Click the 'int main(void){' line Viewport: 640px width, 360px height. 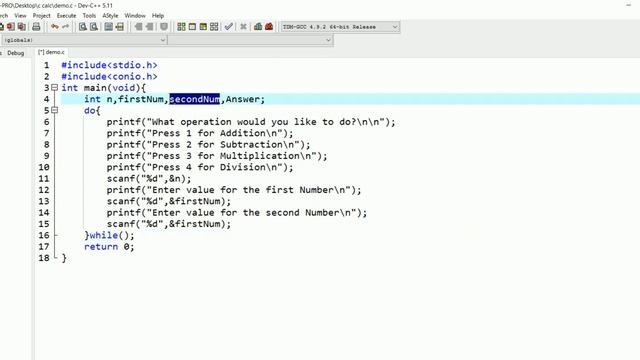coord(104,87)
